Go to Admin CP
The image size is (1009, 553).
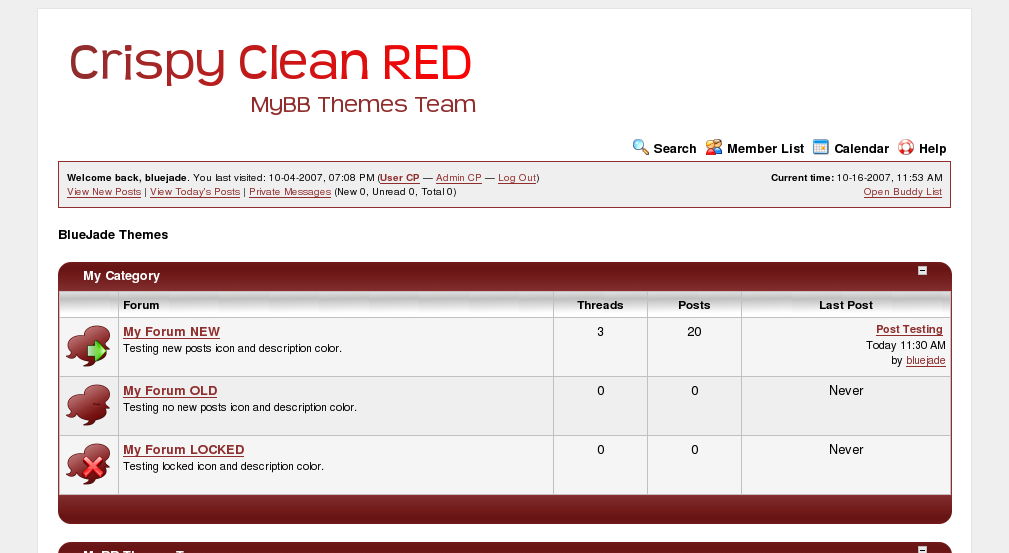pos(458,178)
